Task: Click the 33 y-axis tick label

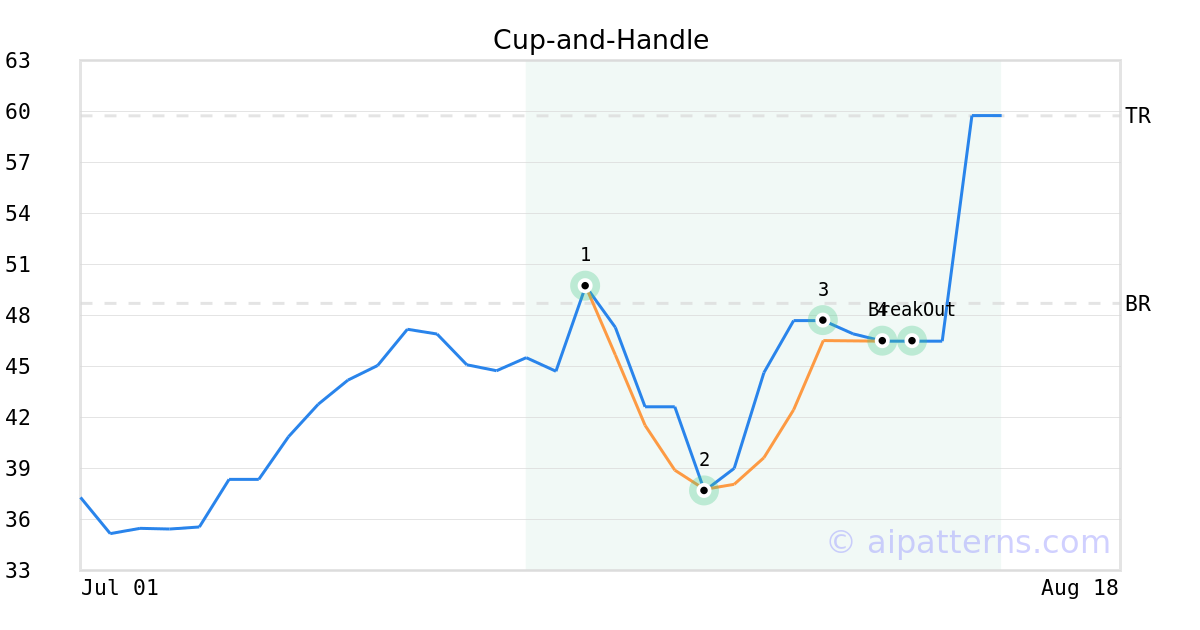Action: click(x=18, y=571)
